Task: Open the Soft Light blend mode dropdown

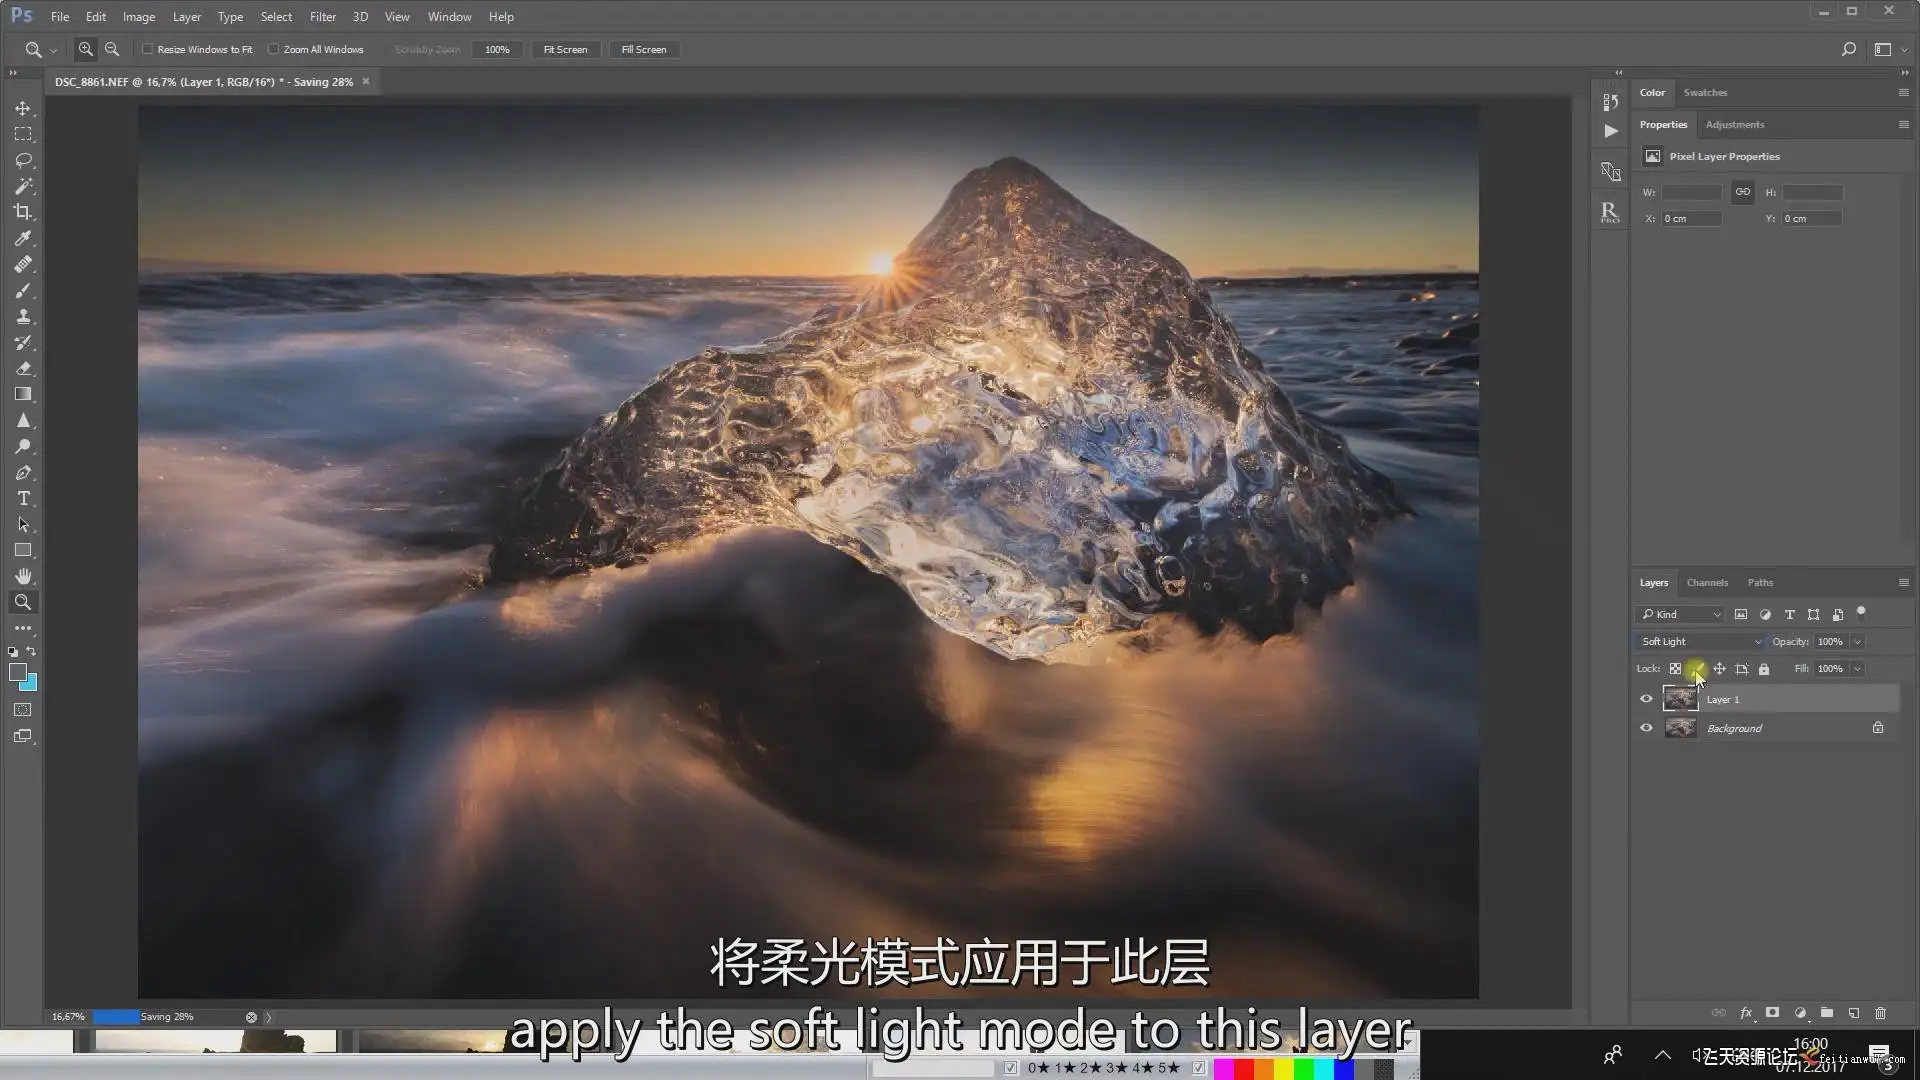Action: pos(1700,642)
